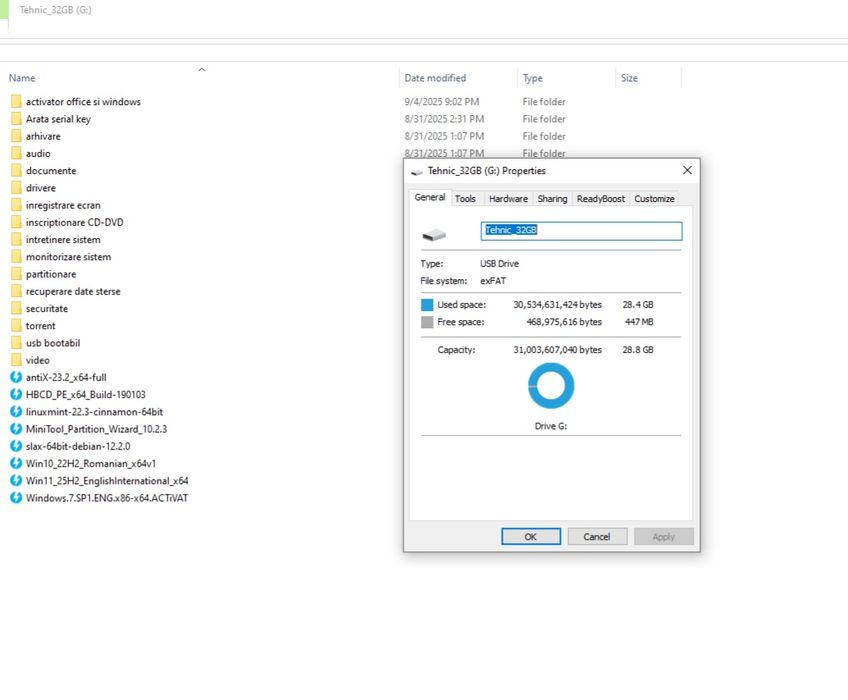Click the drivere folder icon
The width and height of the screenshot is (848, 700).
pyautogui.click(x=16, y=188)
